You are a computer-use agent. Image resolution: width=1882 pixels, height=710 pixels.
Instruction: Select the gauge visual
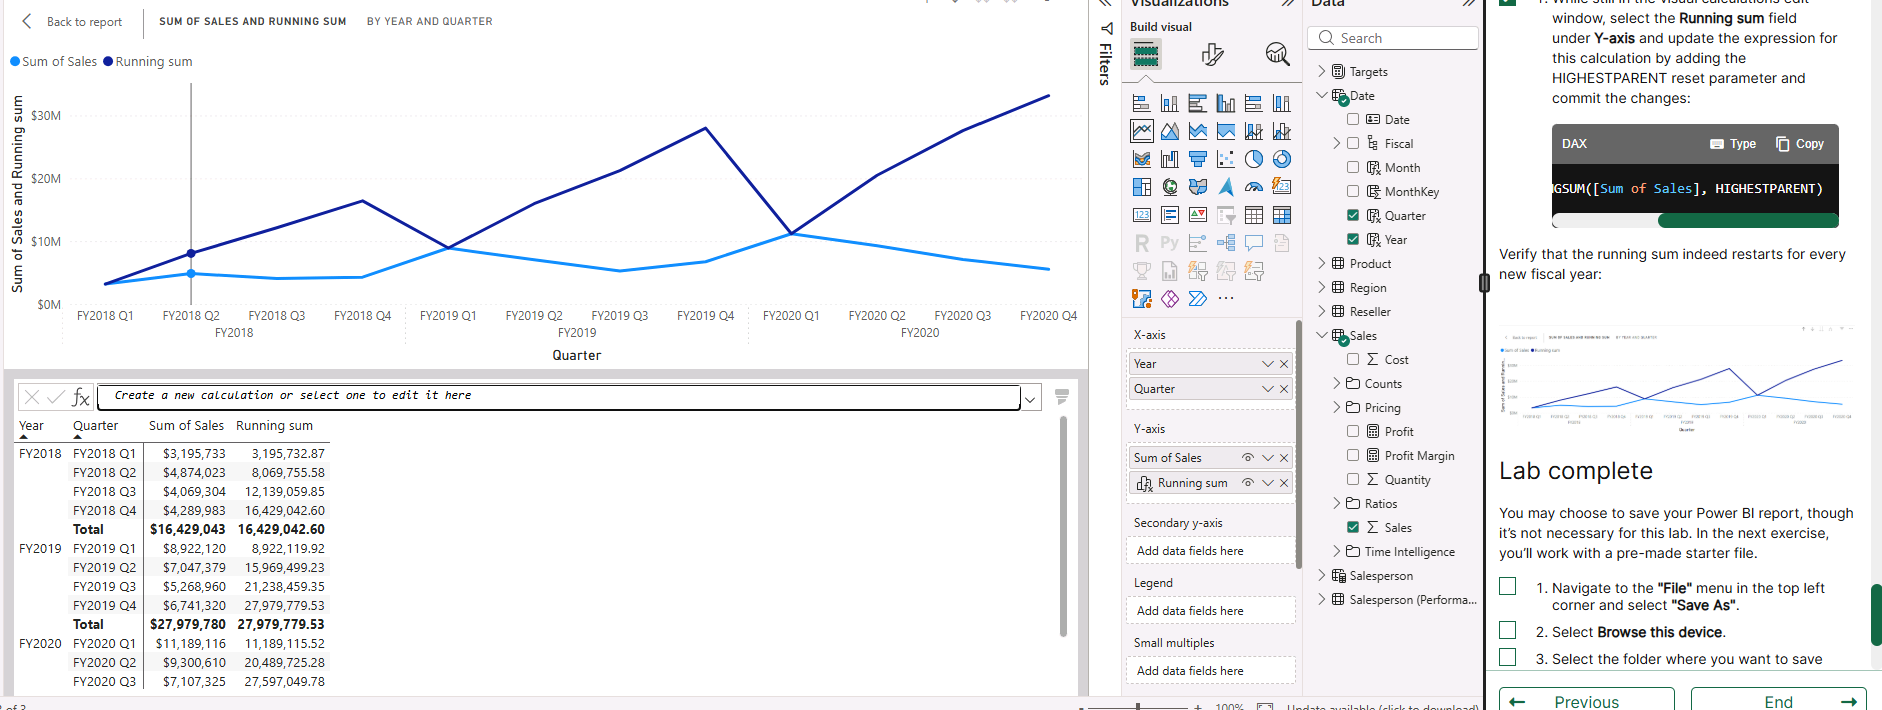coord(1253,187)
